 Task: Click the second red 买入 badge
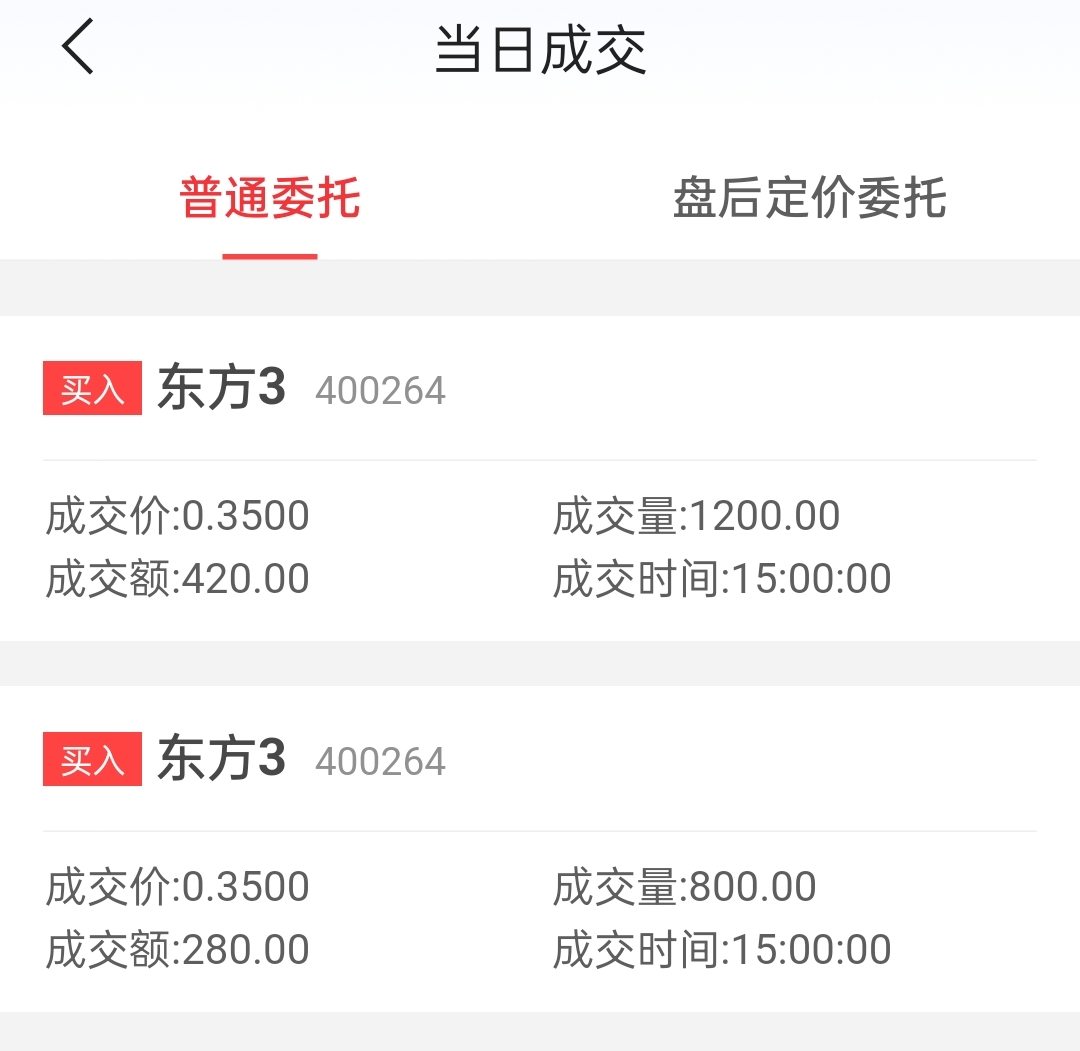(92, 759)
